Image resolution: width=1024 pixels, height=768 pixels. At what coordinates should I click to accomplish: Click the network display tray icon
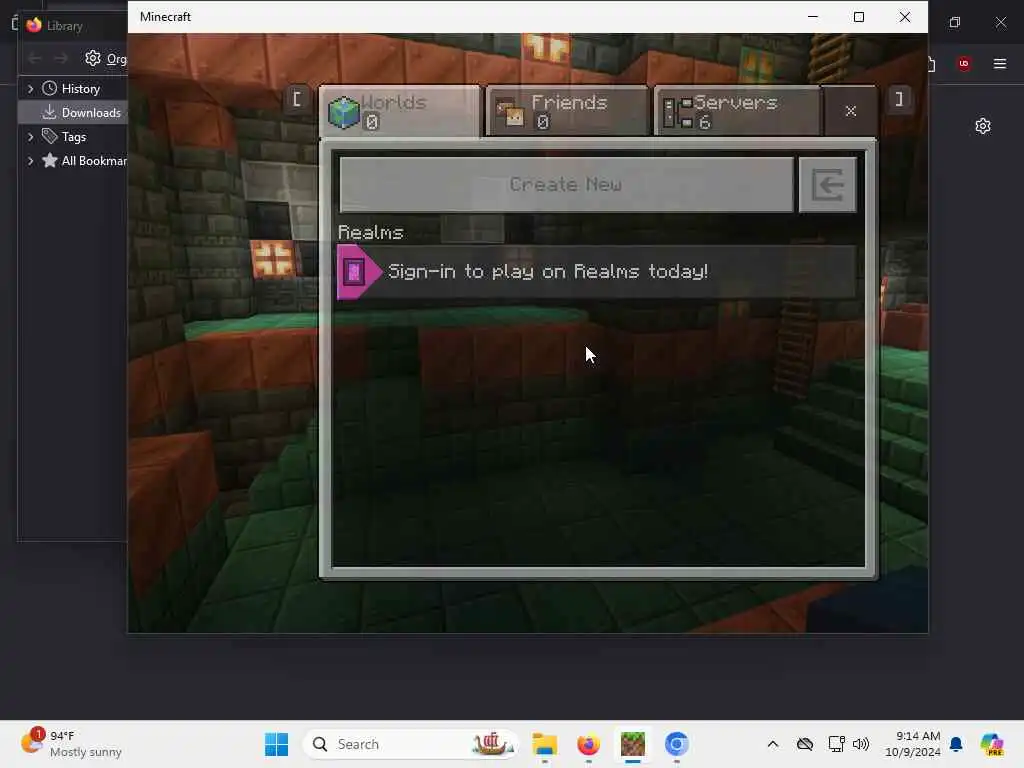click(x=836, y=744)
